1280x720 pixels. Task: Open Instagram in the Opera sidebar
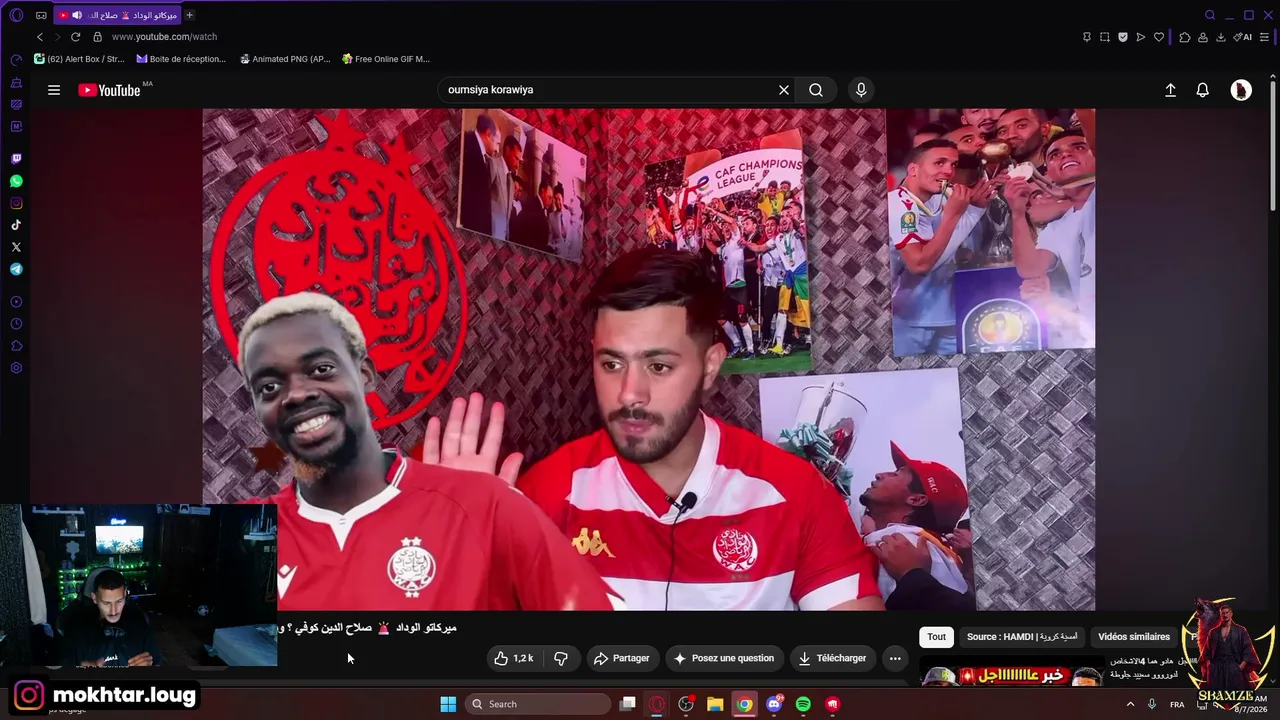point(16,203)
